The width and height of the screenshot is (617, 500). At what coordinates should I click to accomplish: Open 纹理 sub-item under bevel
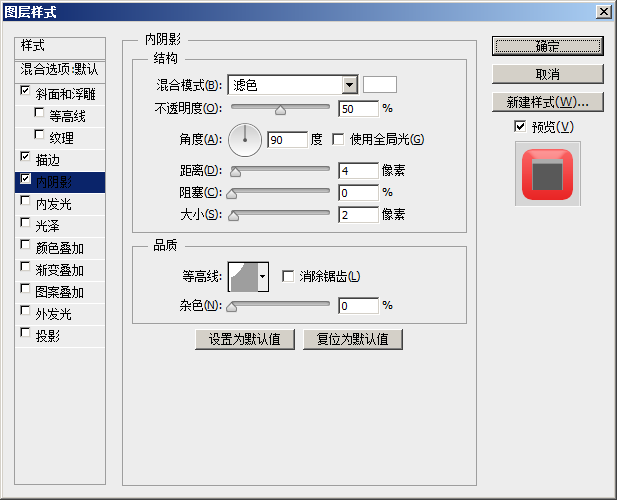[61, 138]
